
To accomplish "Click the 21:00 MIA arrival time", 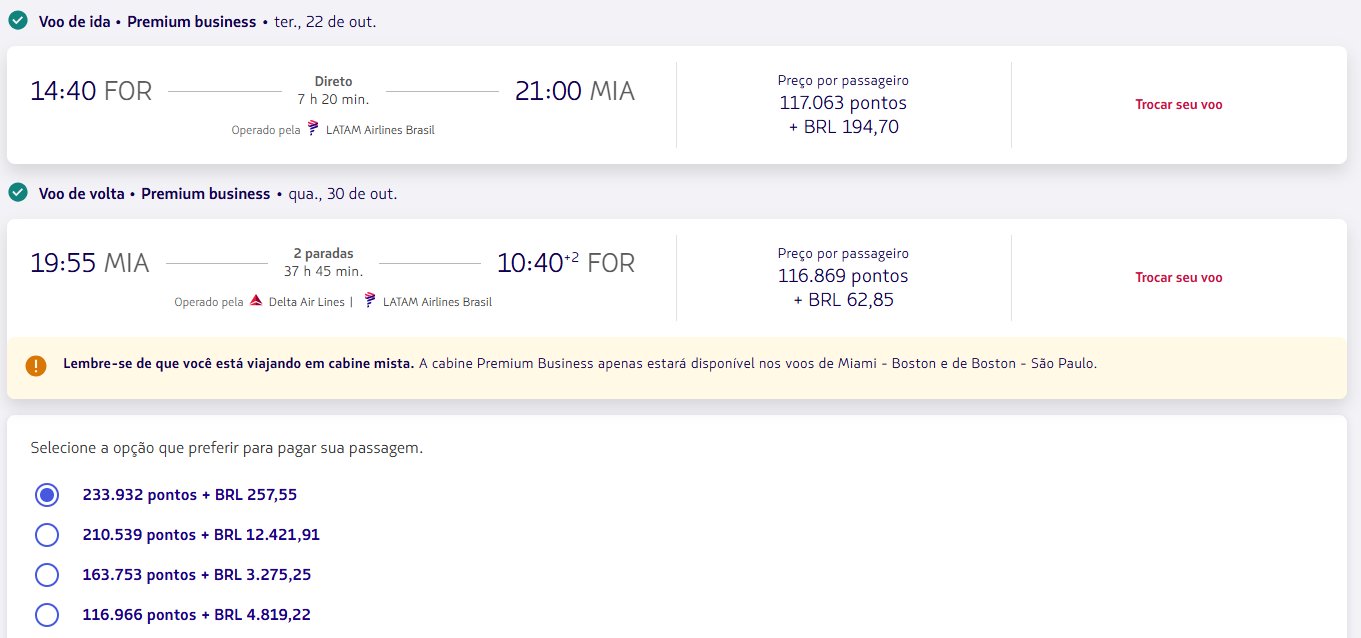I will click(x=574, y=91).
